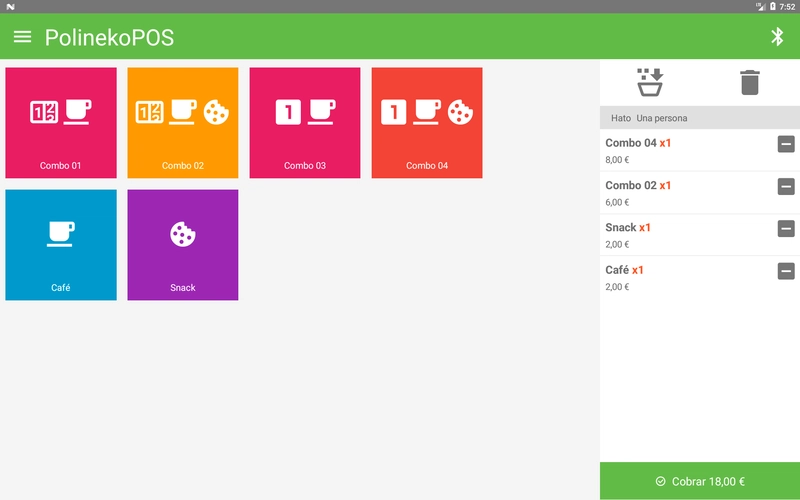Screen dimensions: 800x500
Task: Remove one Café using minus button
Action: [x=786, y=271]
